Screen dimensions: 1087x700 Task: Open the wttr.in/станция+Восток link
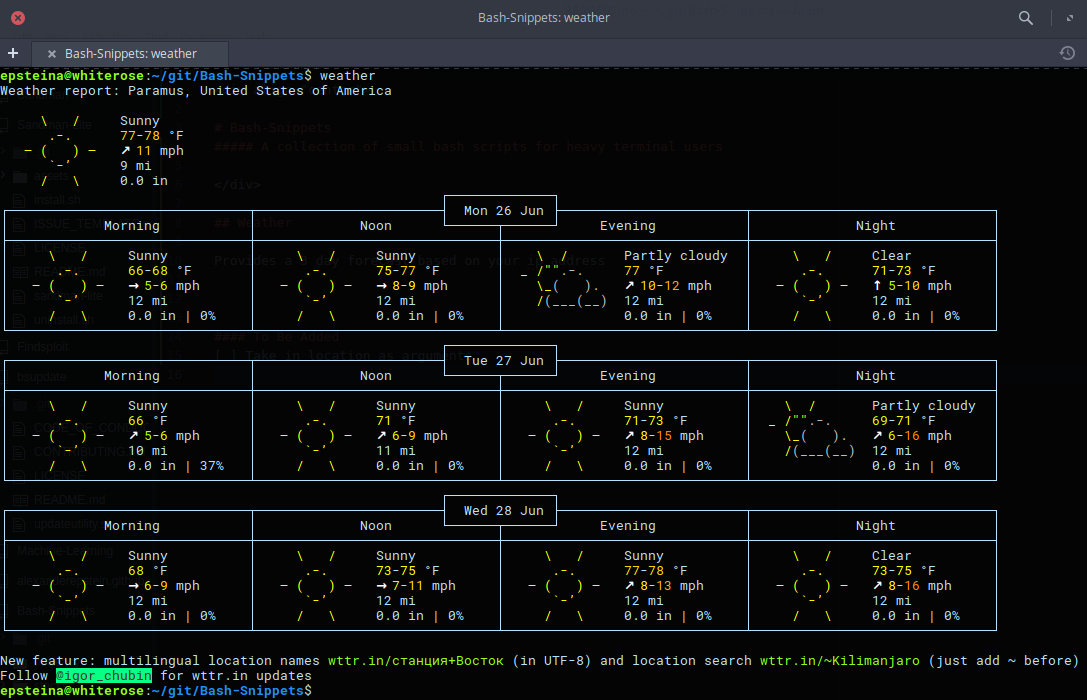[415, 660]
